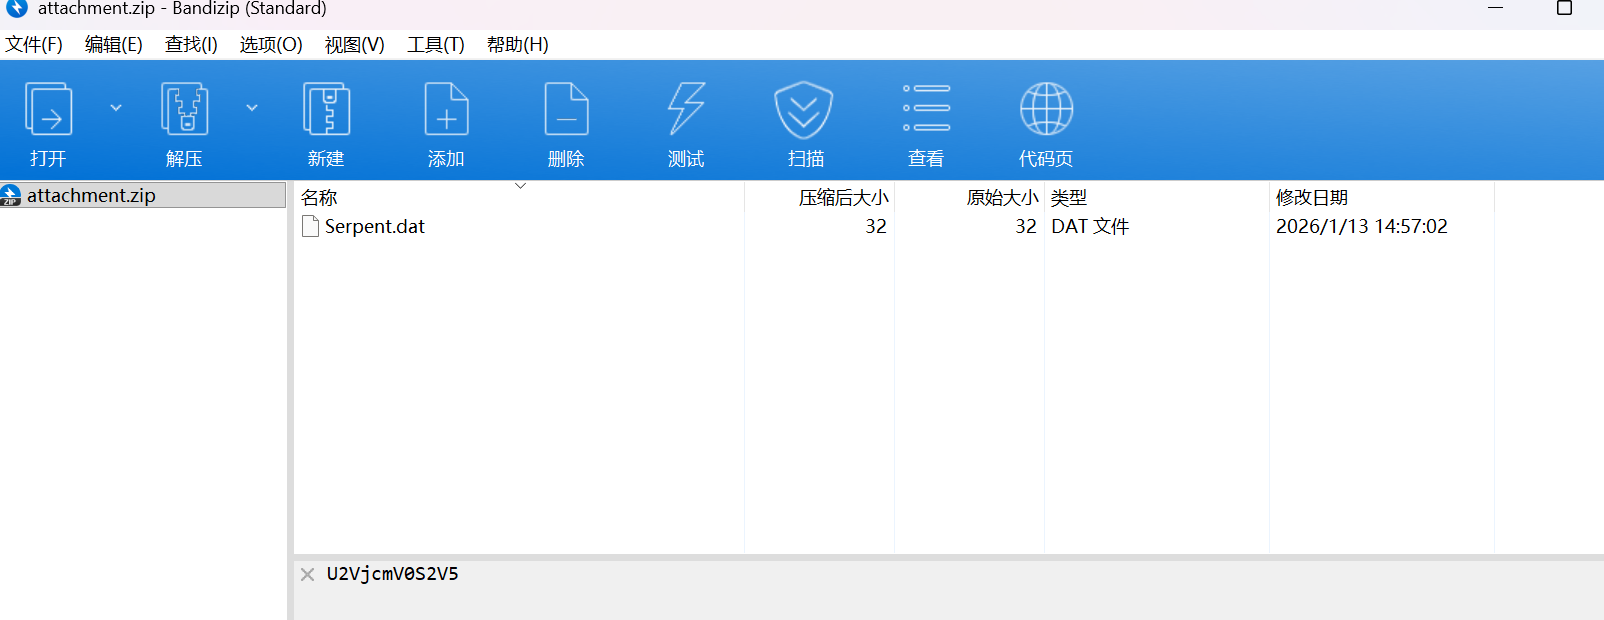1604x620 pixels.
Task: Expand the dropdown arrow beside Open (打开)
Action: pos(116,108)
